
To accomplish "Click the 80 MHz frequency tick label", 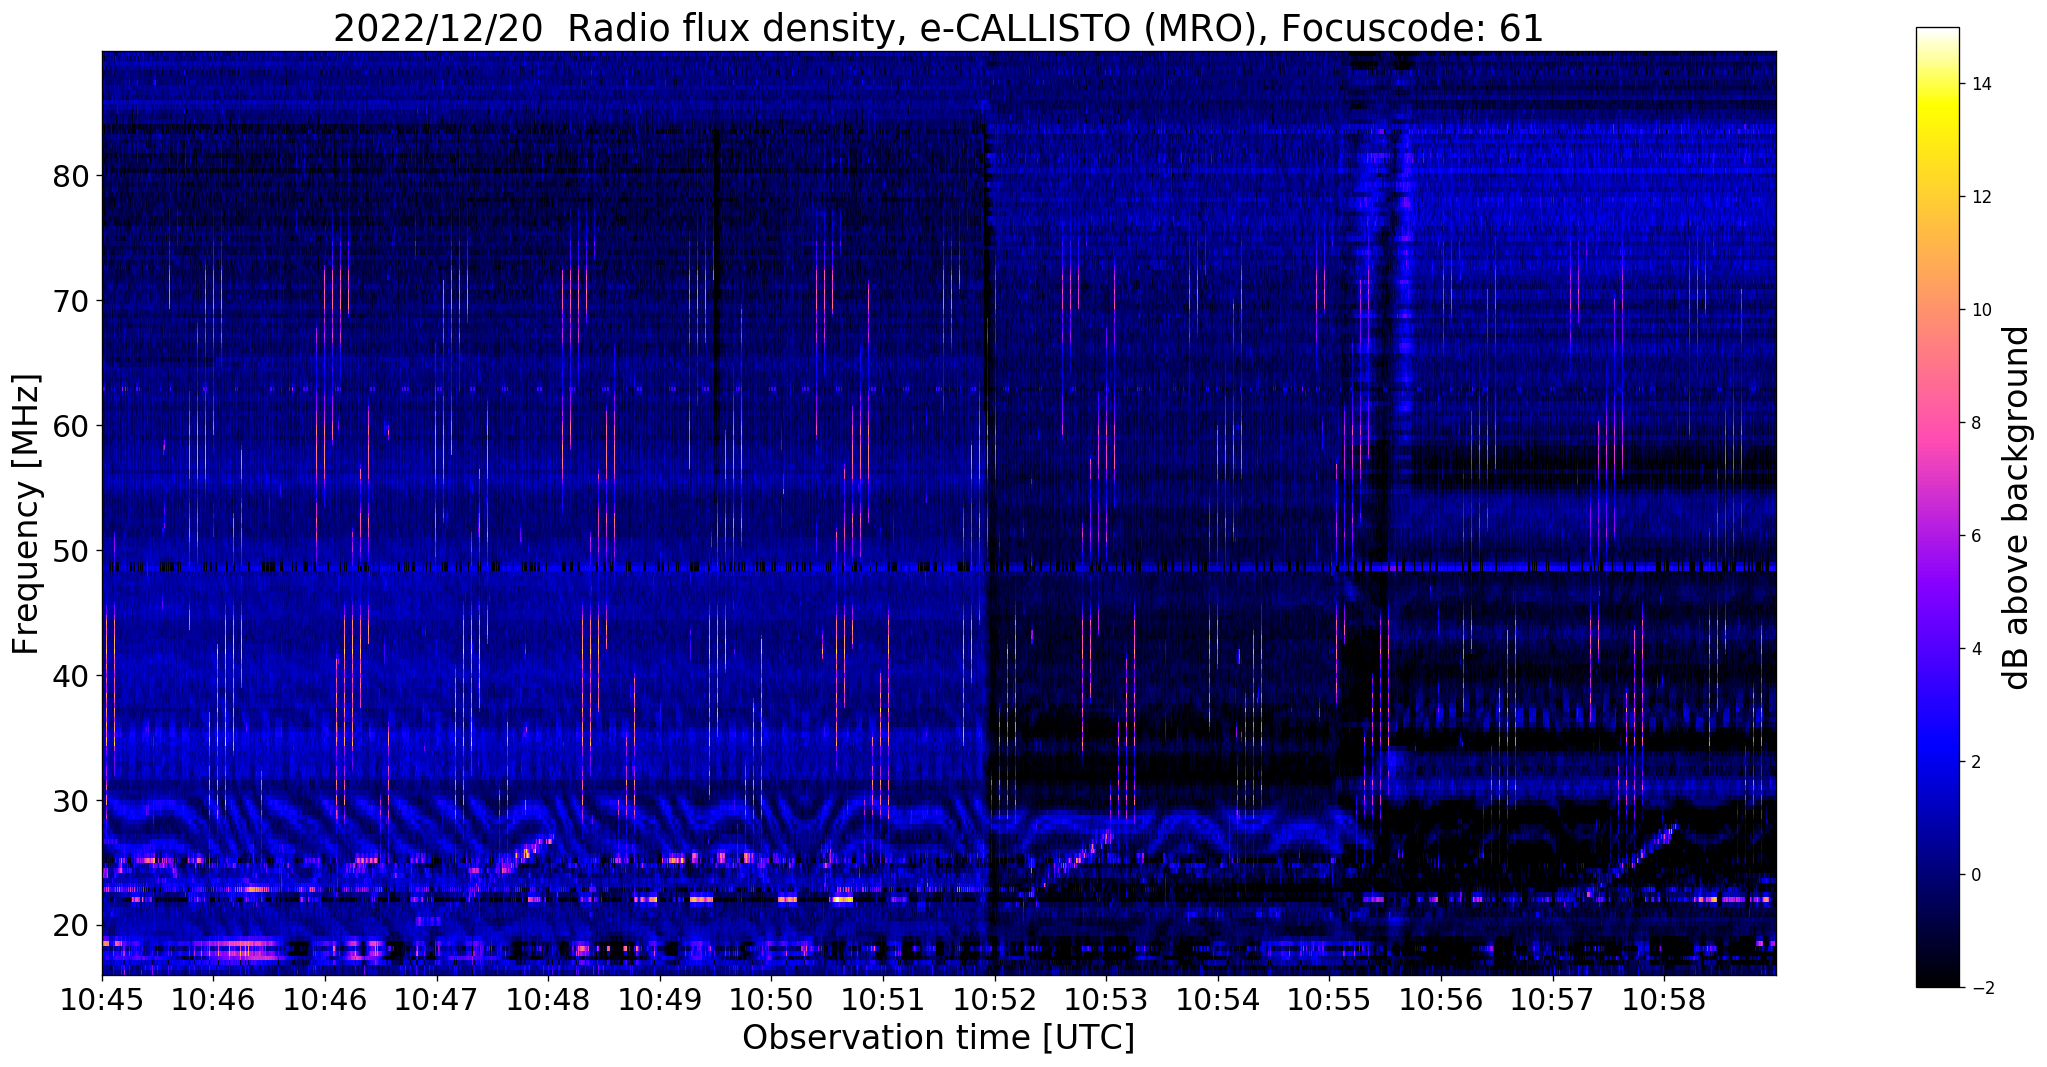I will click(x=71, y=176).
